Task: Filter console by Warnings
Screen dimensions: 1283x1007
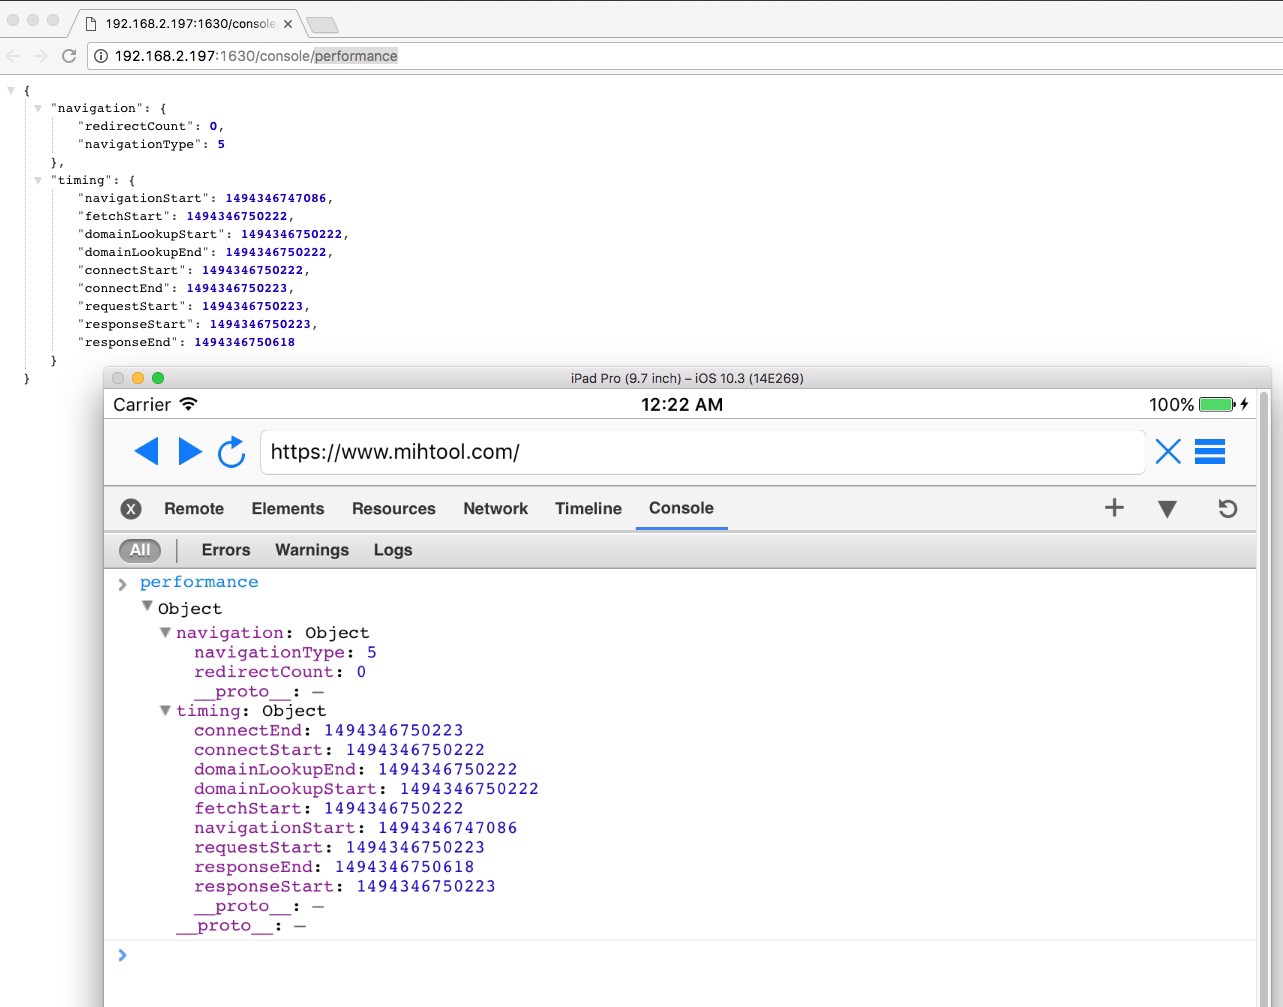Action: tap(312, 550)
